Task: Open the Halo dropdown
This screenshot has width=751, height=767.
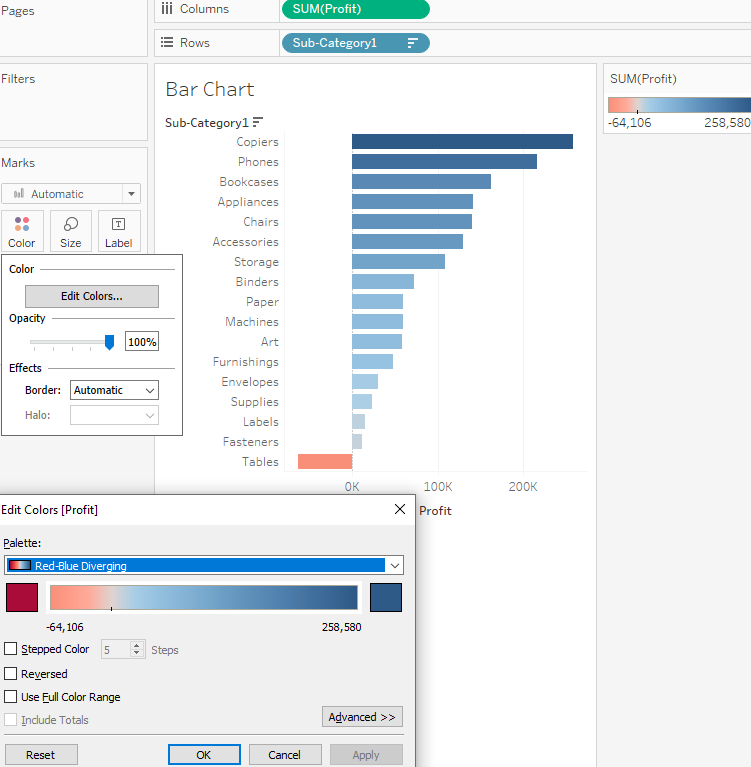Action: coord(114,415)
